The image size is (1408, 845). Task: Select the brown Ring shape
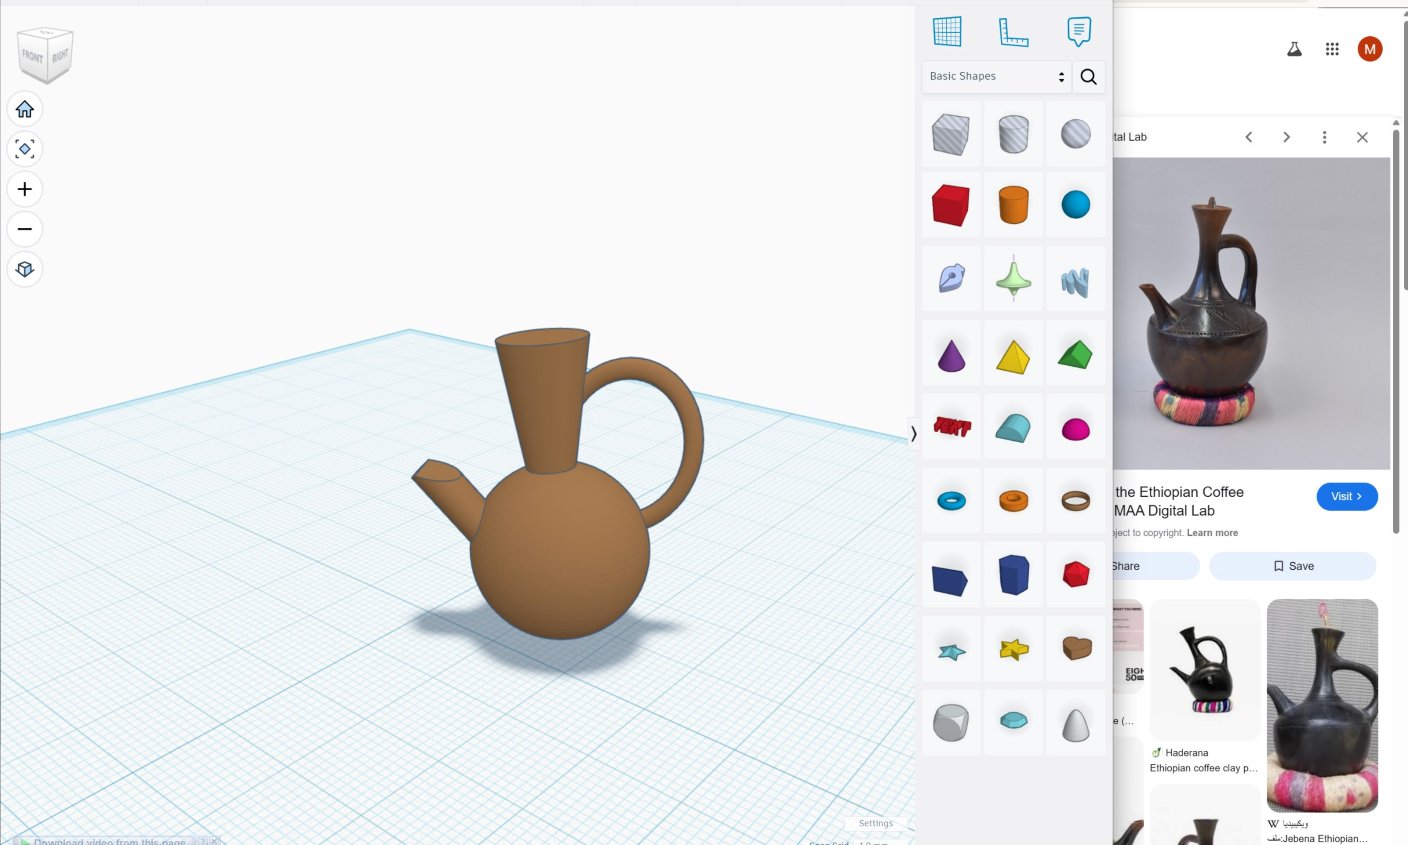(x=1076, y=500)
